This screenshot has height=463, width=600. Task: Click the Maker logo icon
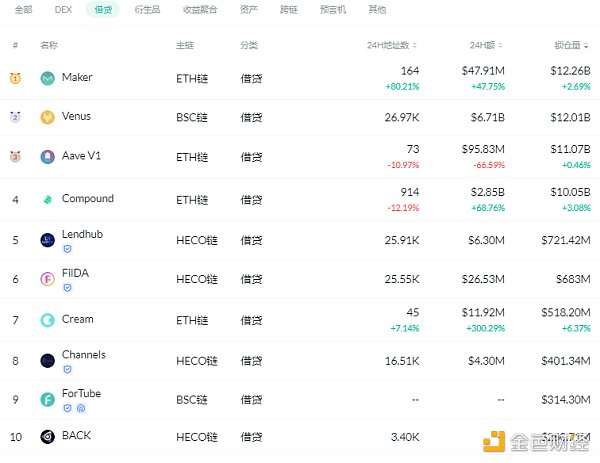(x=47, y=78)
